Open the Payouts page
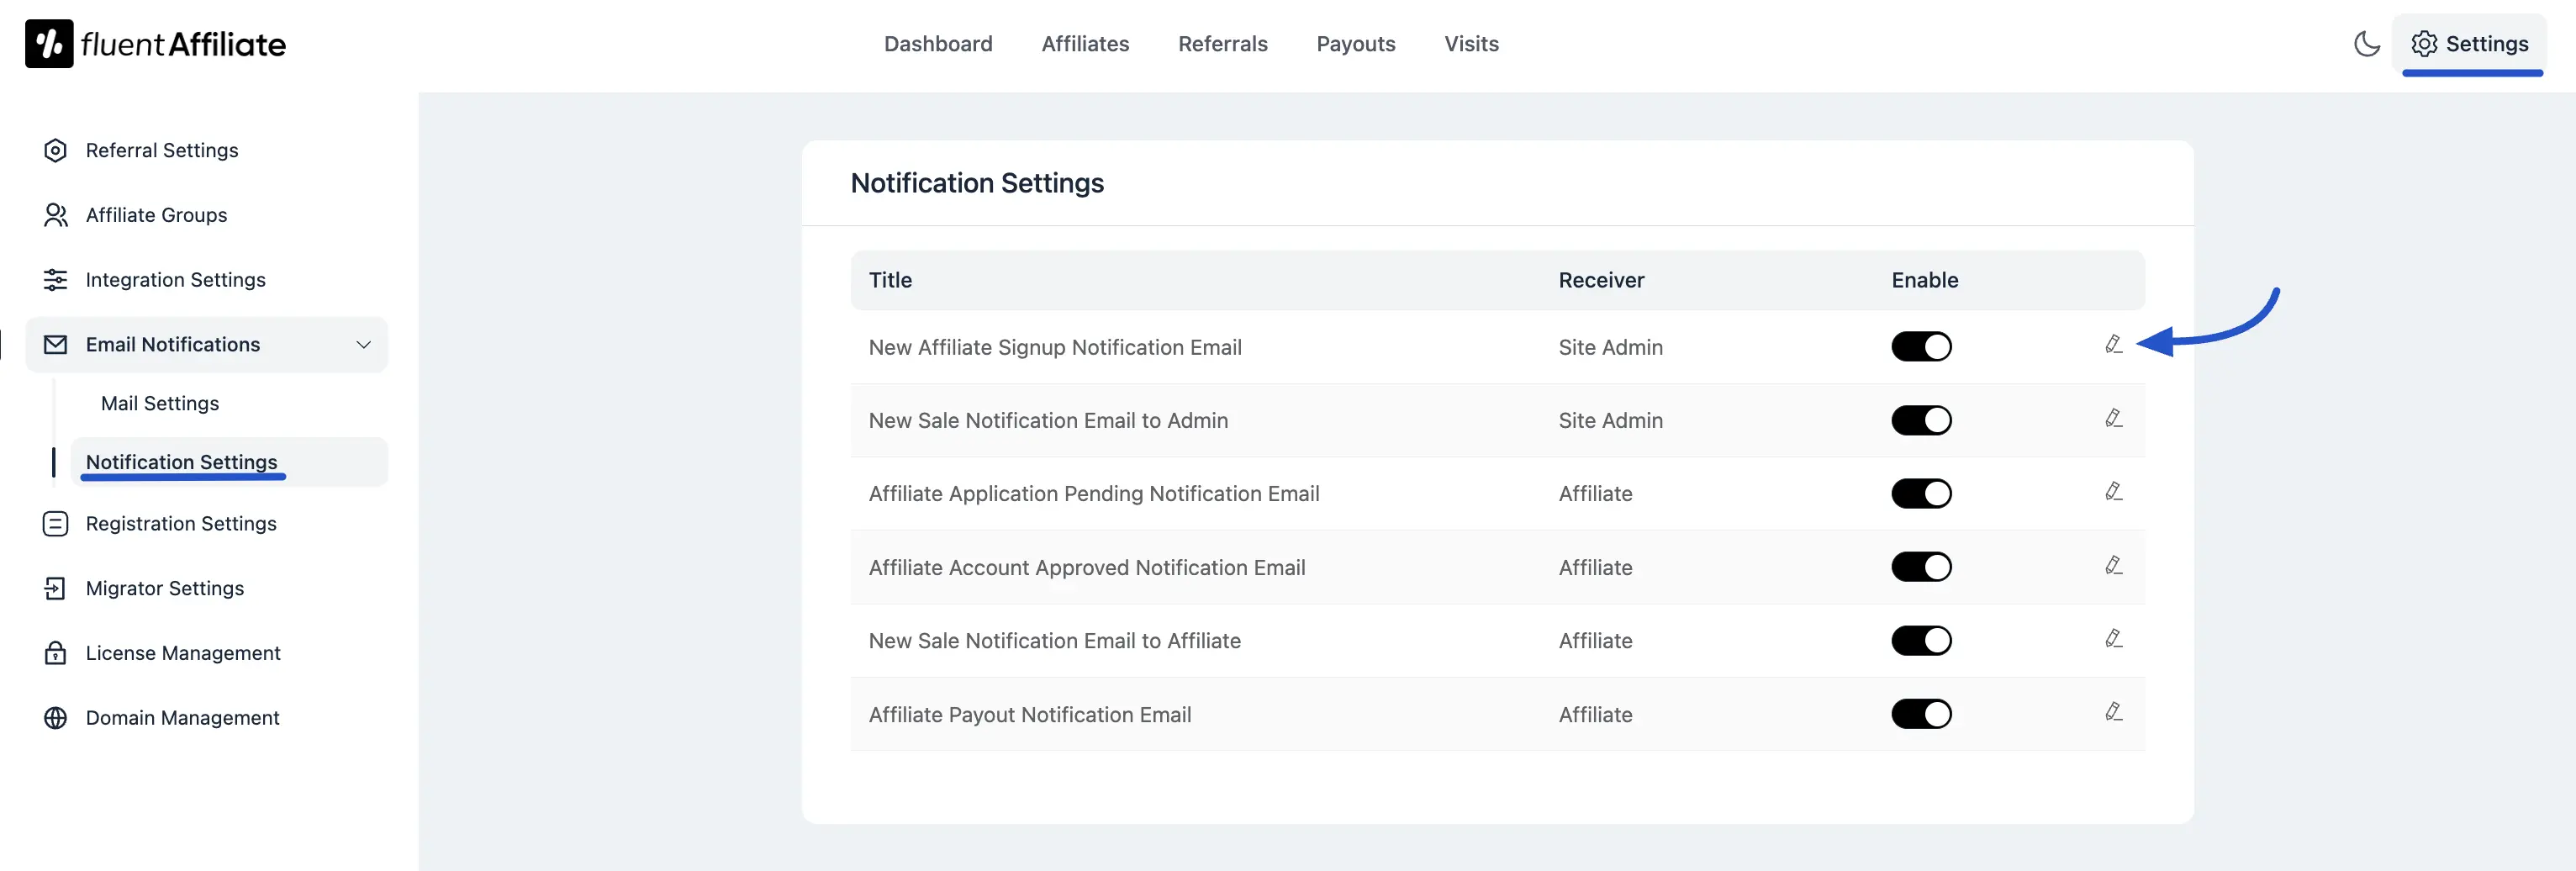 [1356, 44]
